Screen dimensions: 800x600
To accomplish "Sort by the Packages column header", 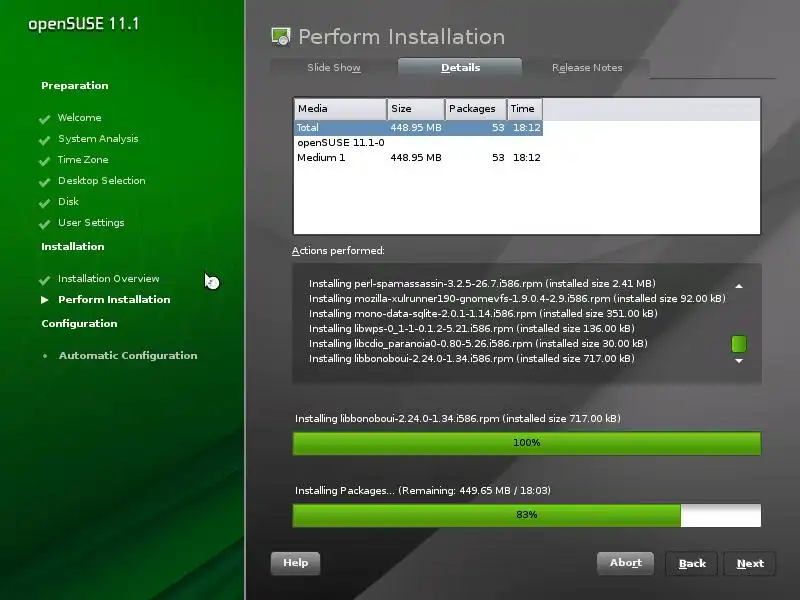I will coord(476,109).
